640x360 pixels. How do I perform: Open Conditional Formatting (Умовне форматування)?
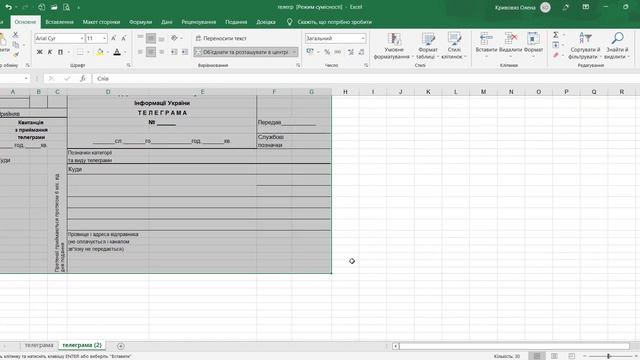[x=393, y=46]
